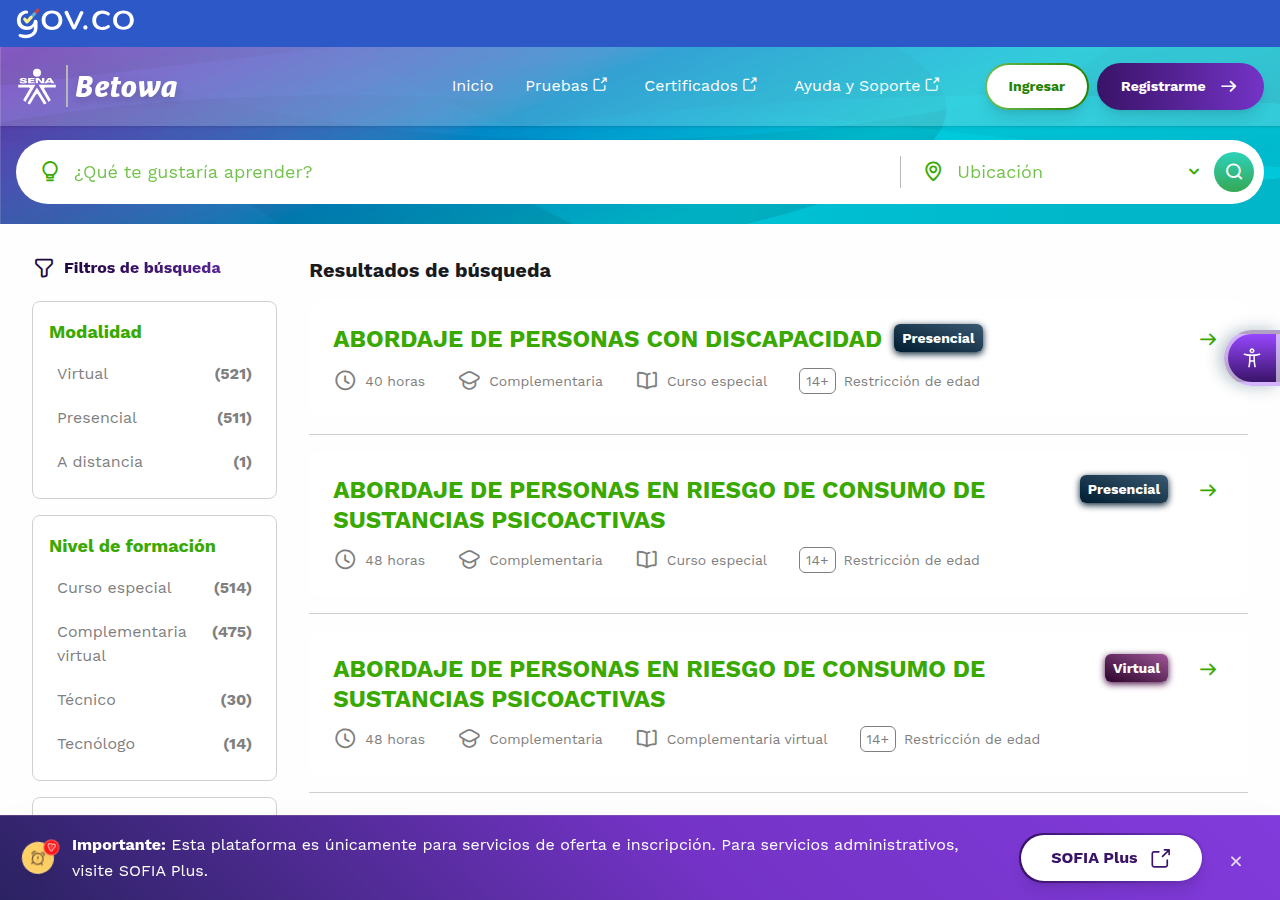Click the Presencial badge on Discapacidad course

pyautogui.click(x=938, y=339)
